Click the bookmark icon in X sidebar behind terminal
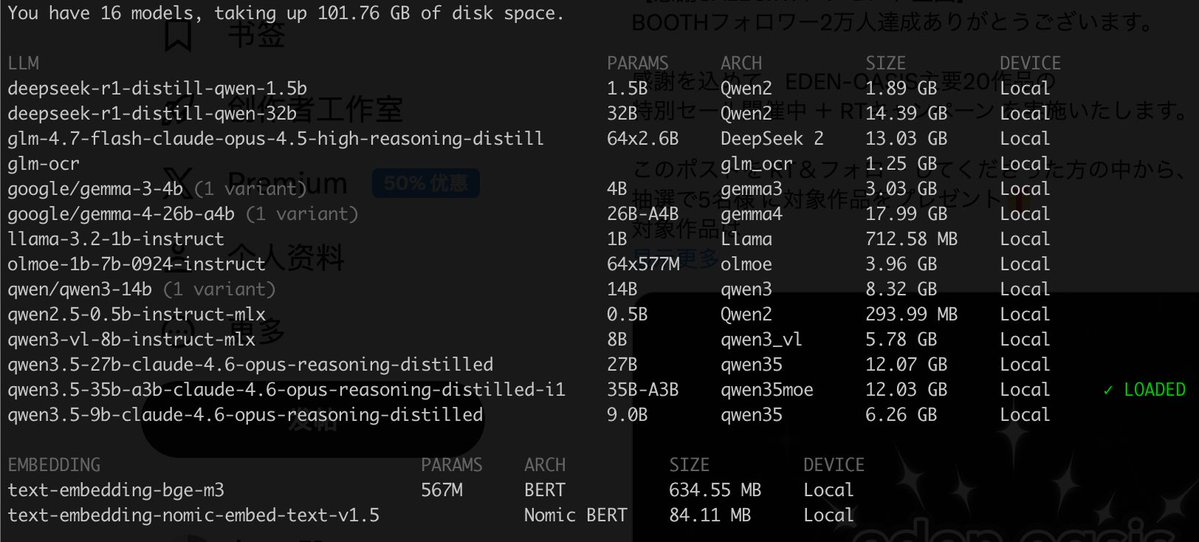1199x542 pixels. (x=177, y=37)
